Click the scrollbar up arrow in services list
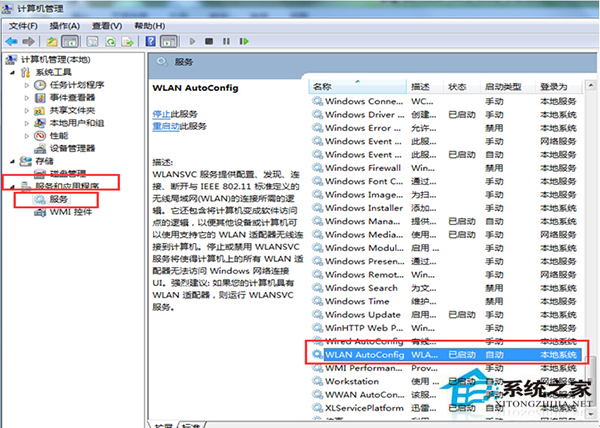This screenshot has width=600, height=428. tap(590, 85)
